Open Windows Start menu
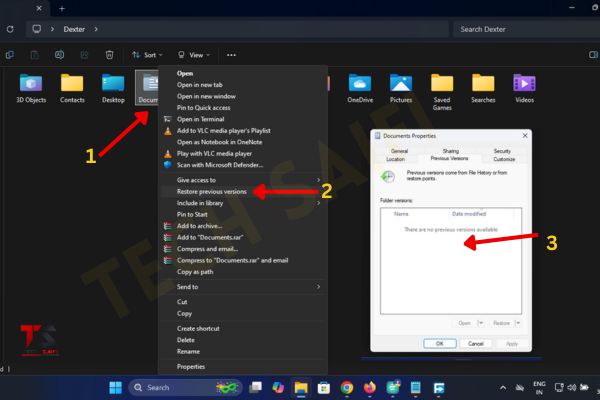The height and width of the screenshot is (400, 600). coord(115,387)
